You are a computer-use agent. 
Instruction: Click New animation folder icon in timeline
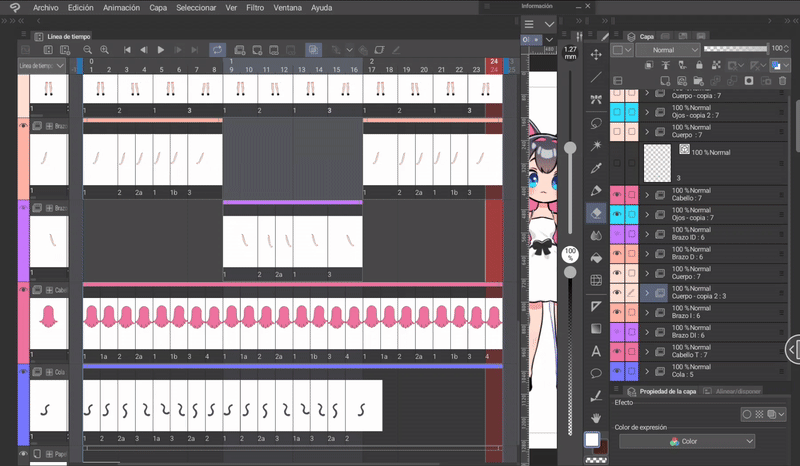pyautogui.click(x=240, y=50)
